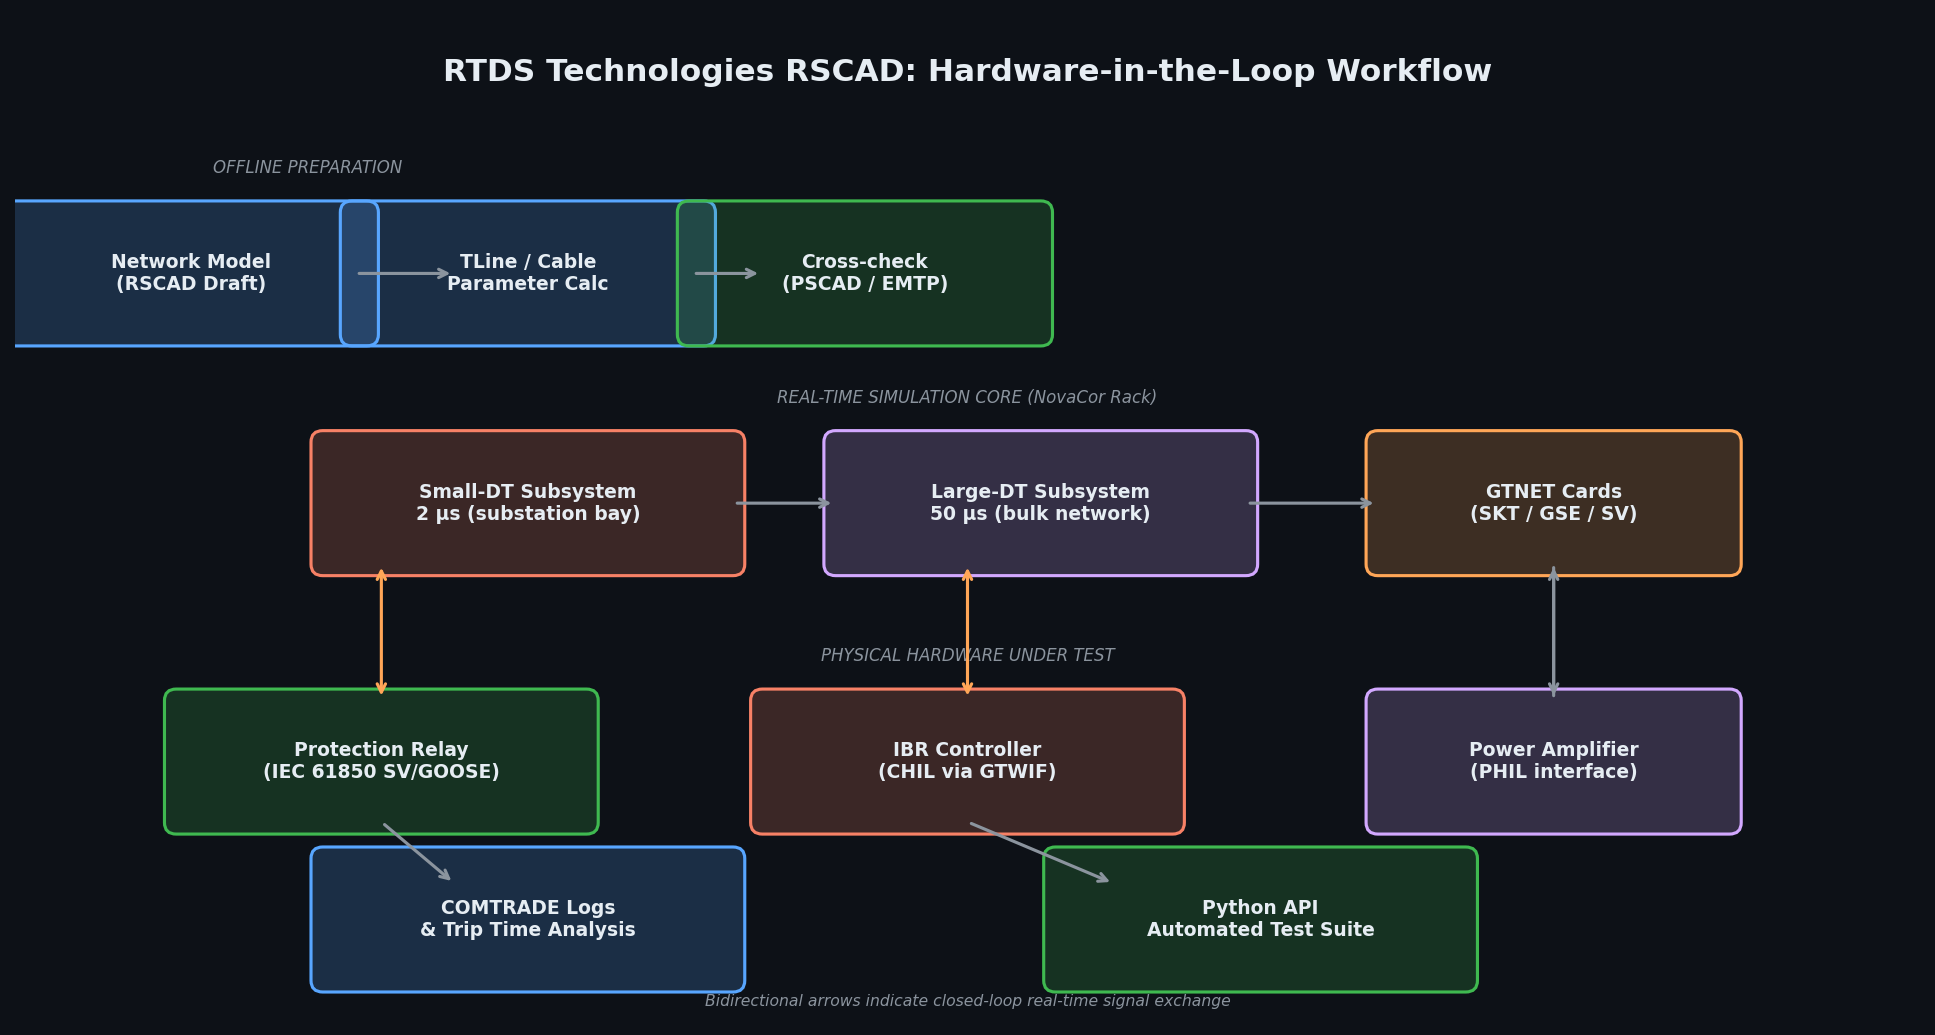Click the OFFLINE PREPARATION section label
The height and width of the screenshot is (1035, 1935).
tap(307, 168)
